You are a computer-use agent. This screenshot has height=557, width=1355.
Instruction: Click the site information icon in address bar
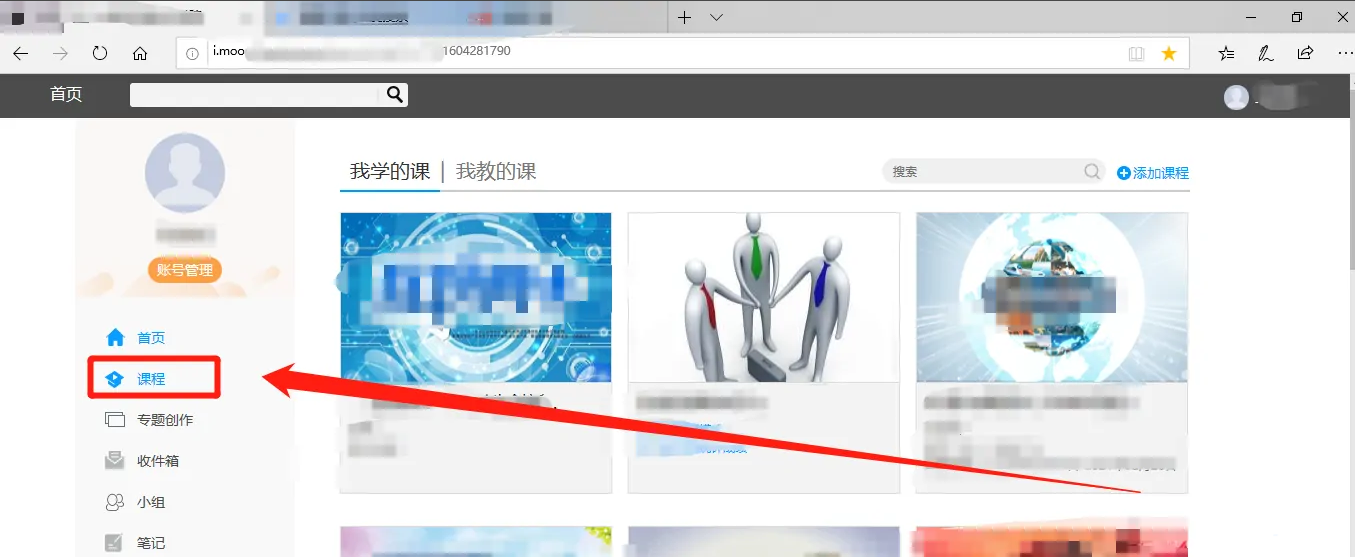coord(193,53)
